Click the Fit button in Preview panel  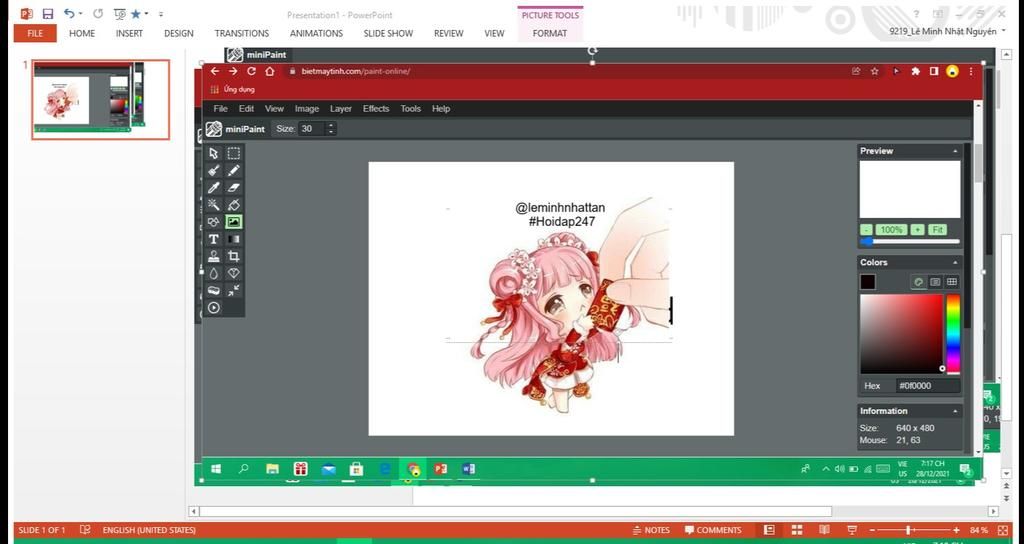pyautogui.click(x=938, y=230)
